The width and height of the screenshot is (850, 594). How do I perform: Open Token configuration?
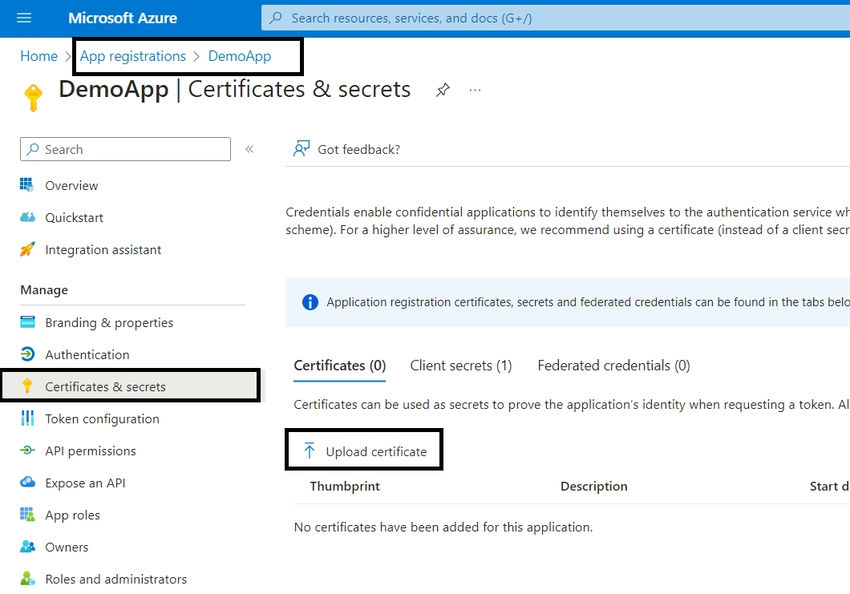[101, 418]
